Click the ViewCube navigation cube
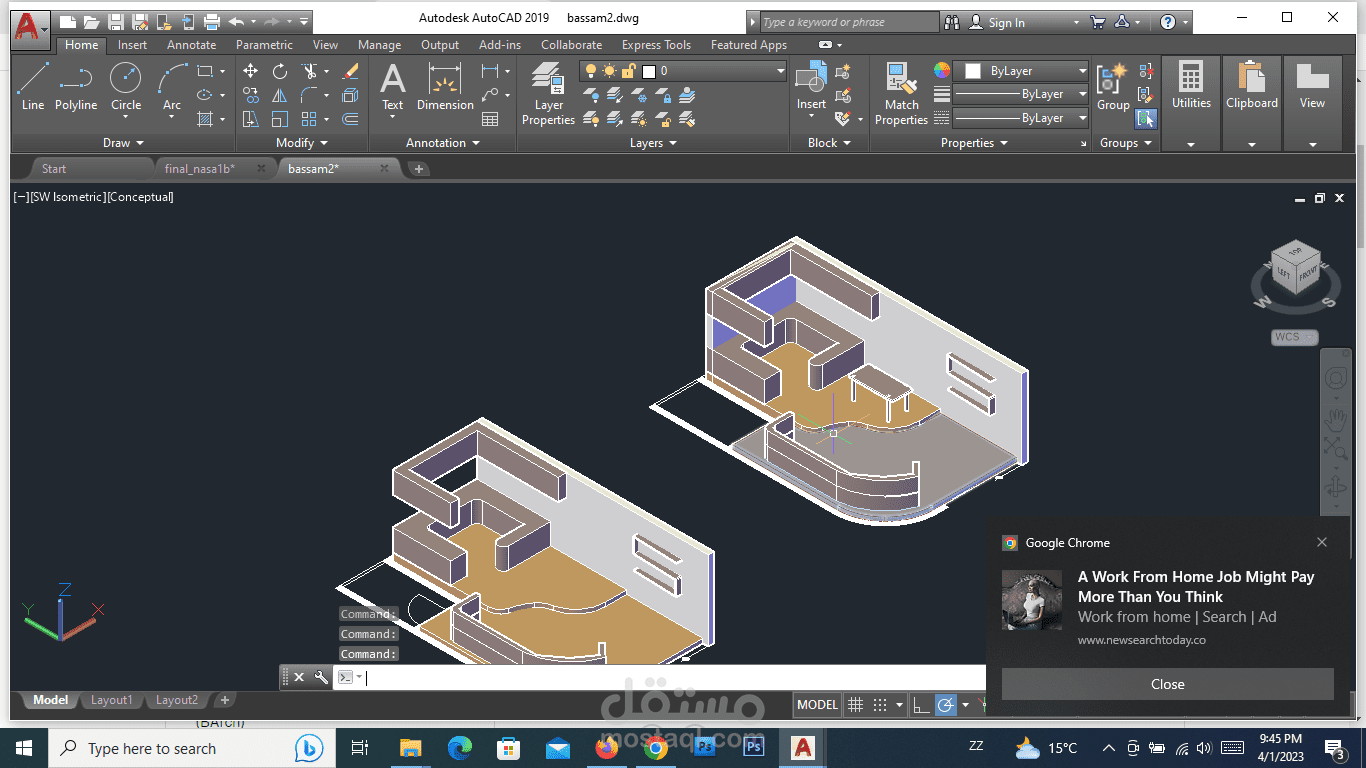The height and width of the screenshot is (768, 1366). [1296, 268]
